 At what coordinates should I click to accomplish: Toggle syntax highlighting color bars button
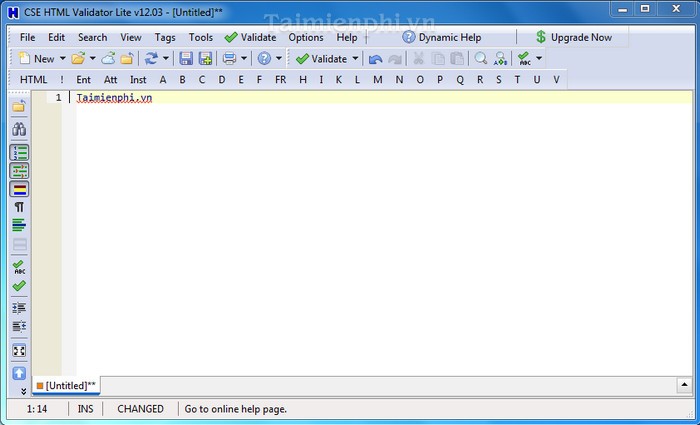coord(19,189)
